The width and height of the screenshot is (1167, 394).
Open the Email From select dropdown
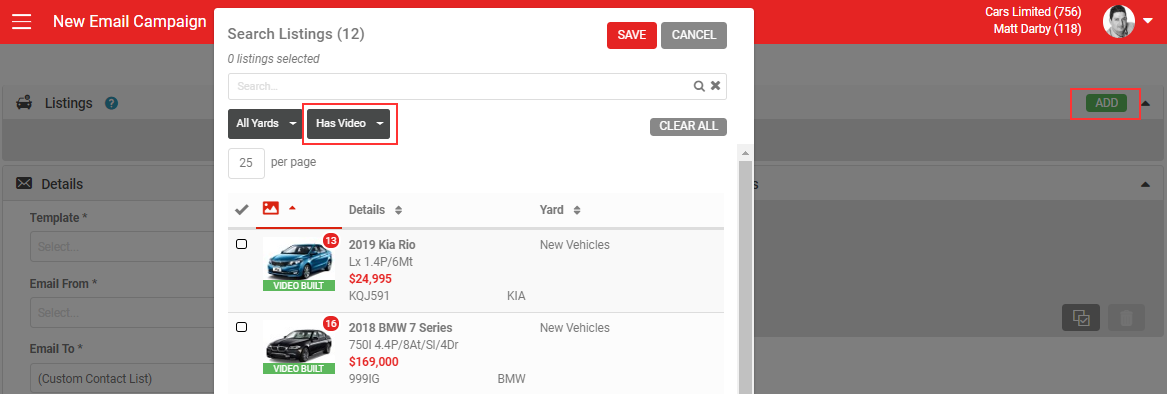pos(122,312)
